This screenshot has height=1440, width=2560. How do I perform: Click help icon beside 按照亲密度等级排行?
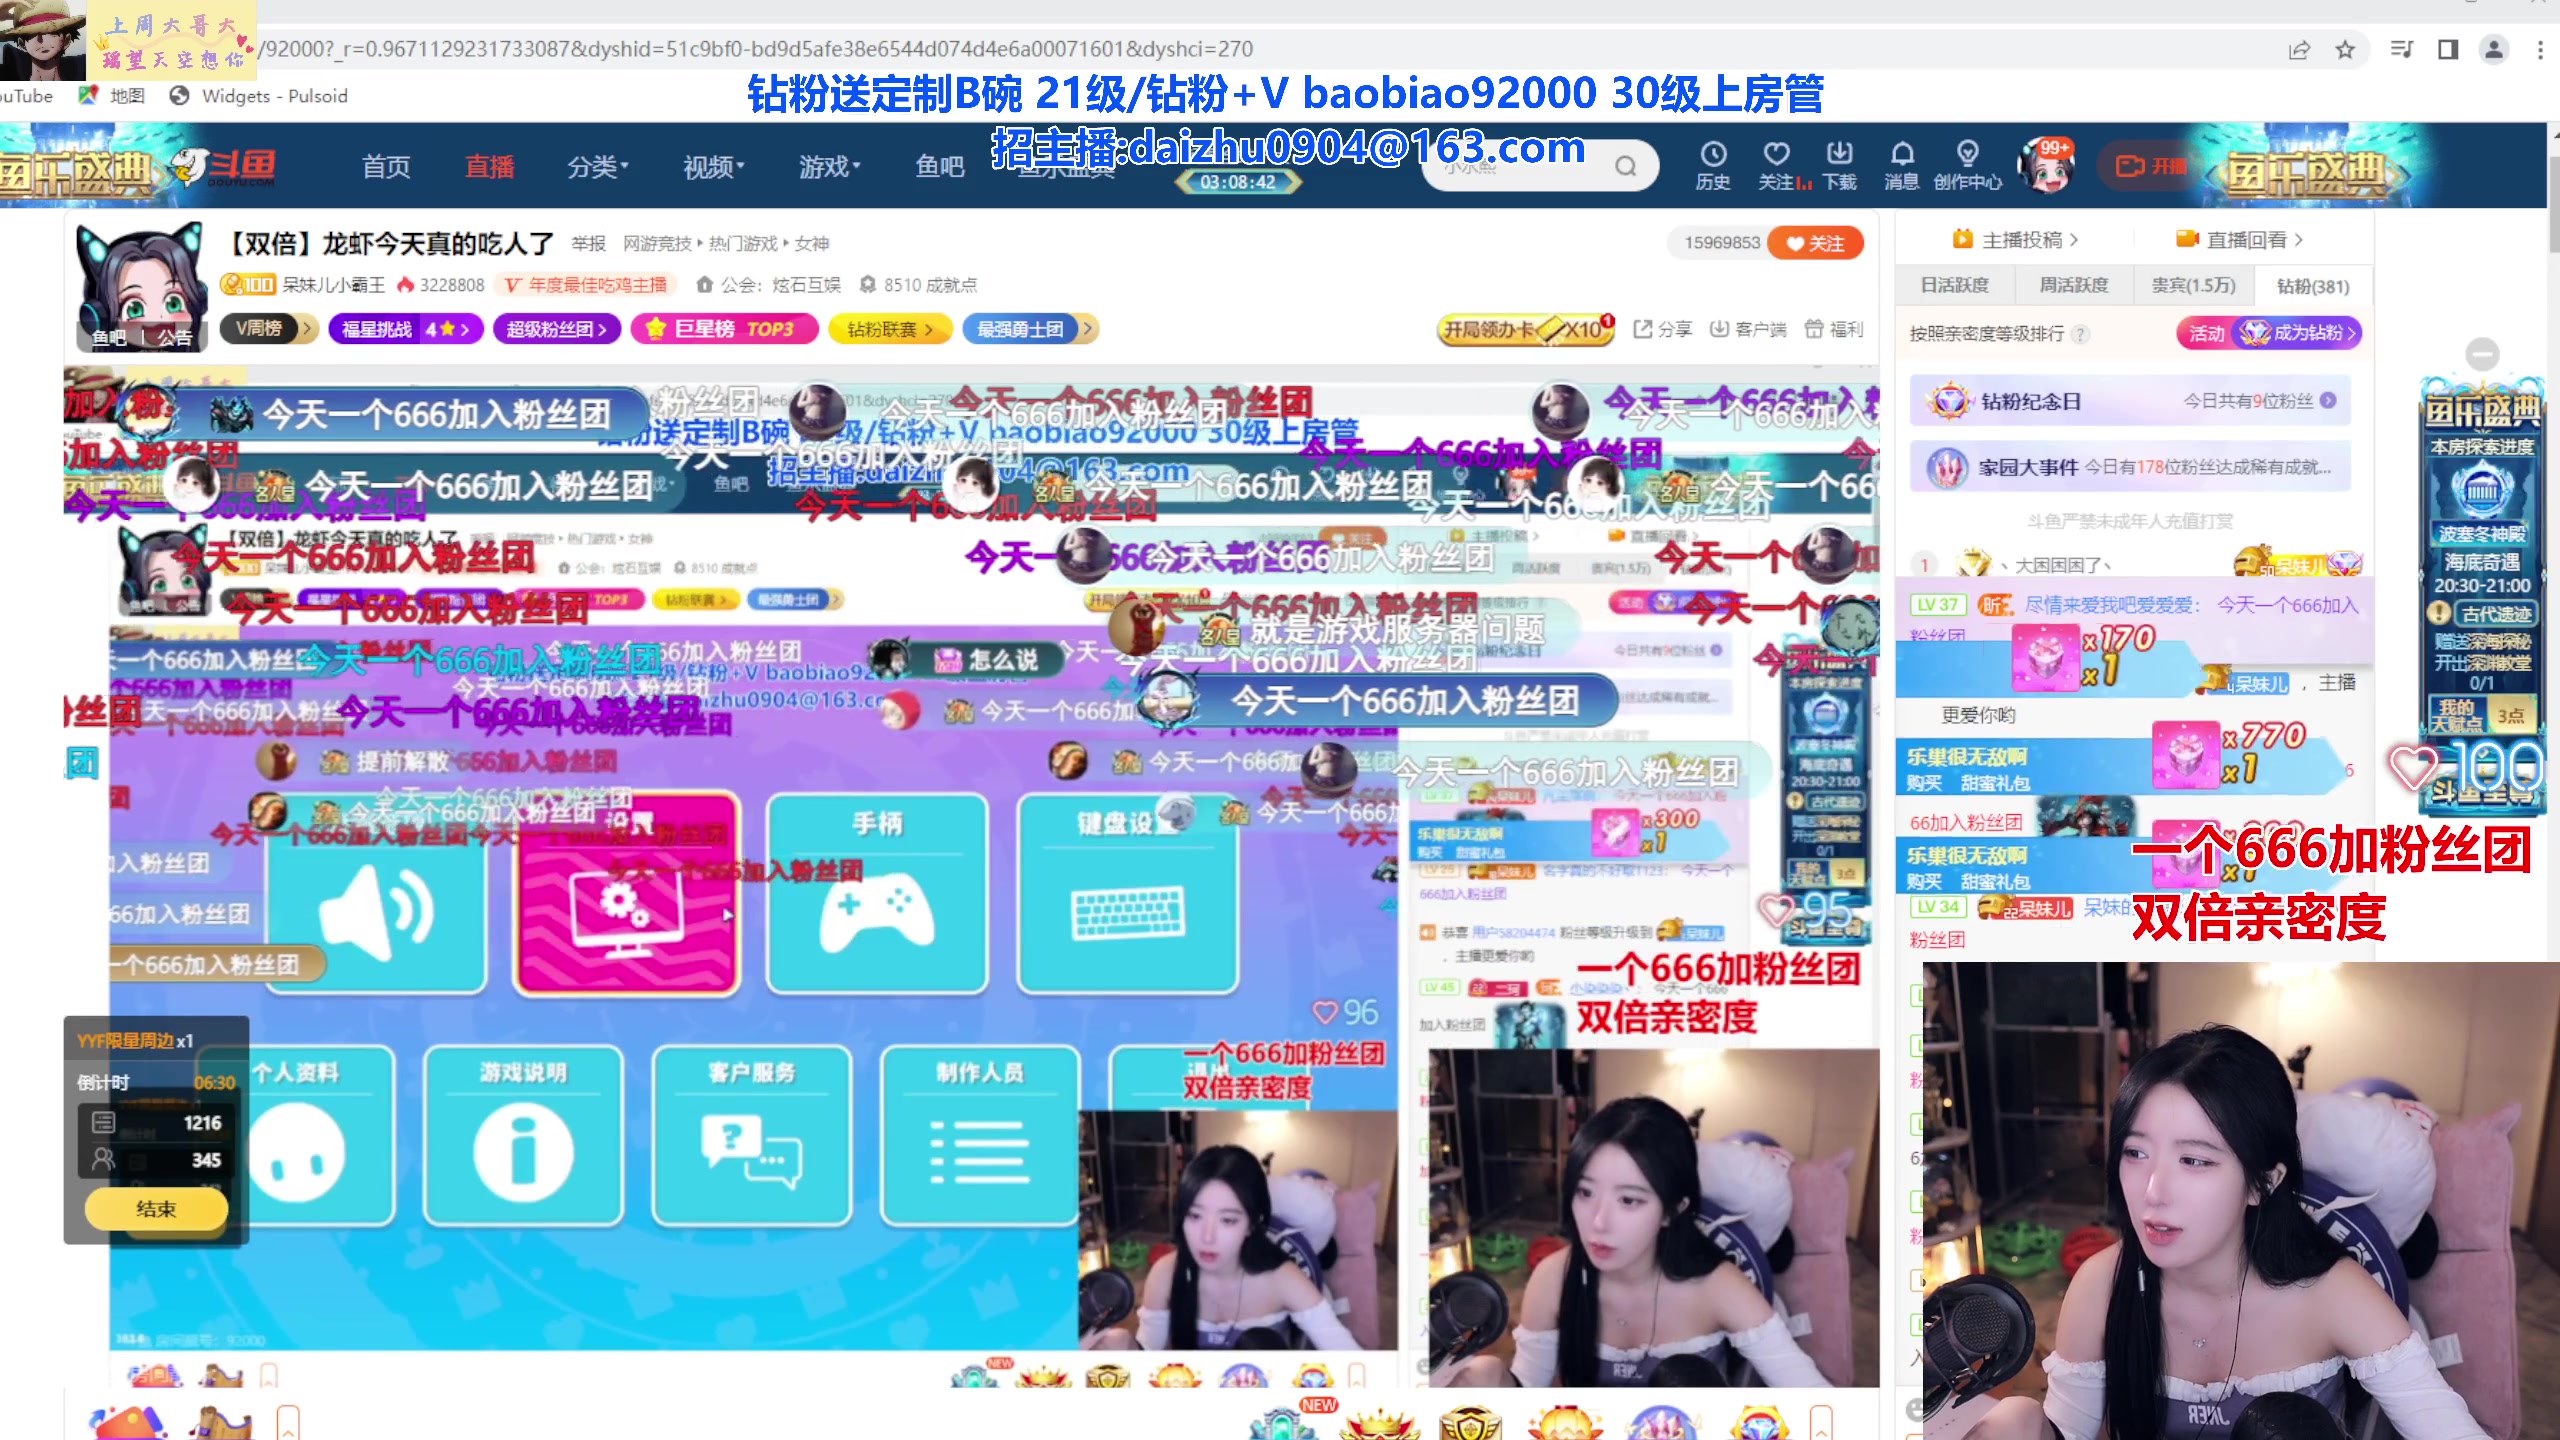(x=2080, y=334)
